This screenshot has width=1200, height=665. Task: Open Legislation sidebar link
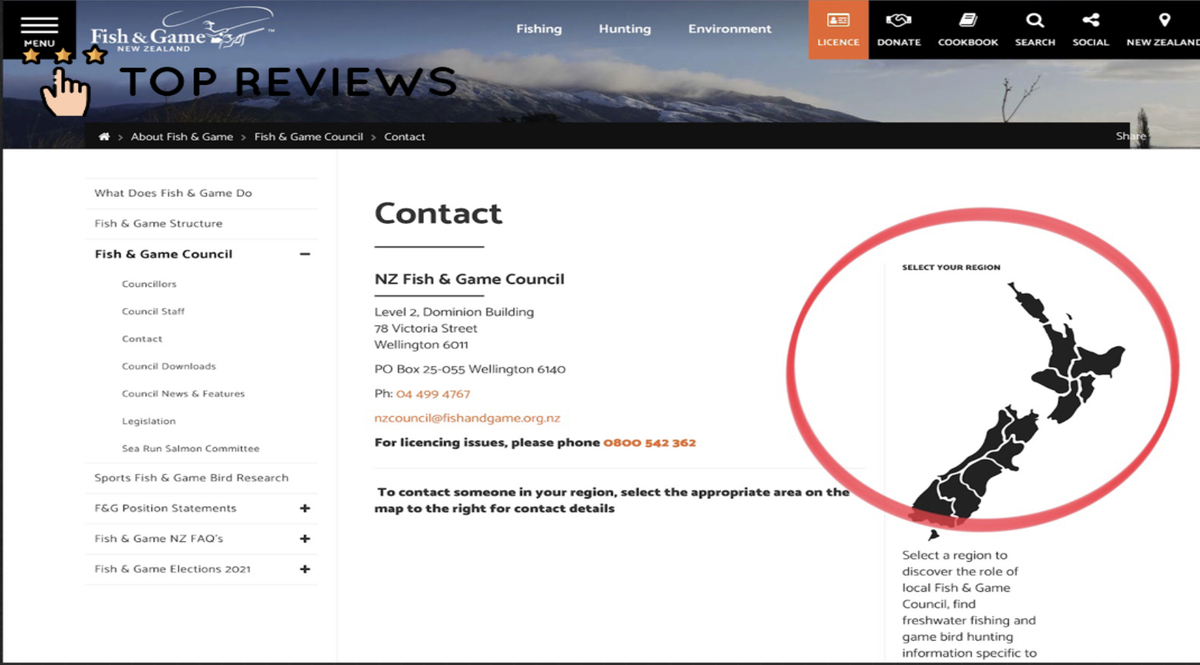pyautogui.click(x=149, y=421)
